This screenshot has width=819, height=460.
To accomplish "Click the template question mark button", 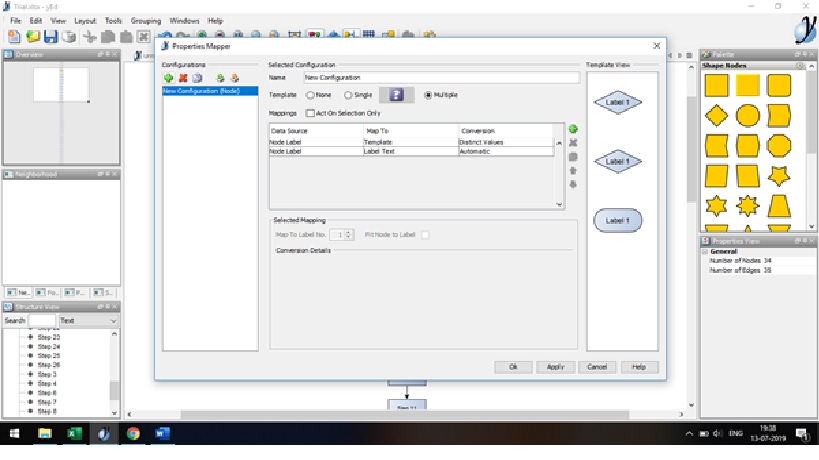I will [397, 95].
